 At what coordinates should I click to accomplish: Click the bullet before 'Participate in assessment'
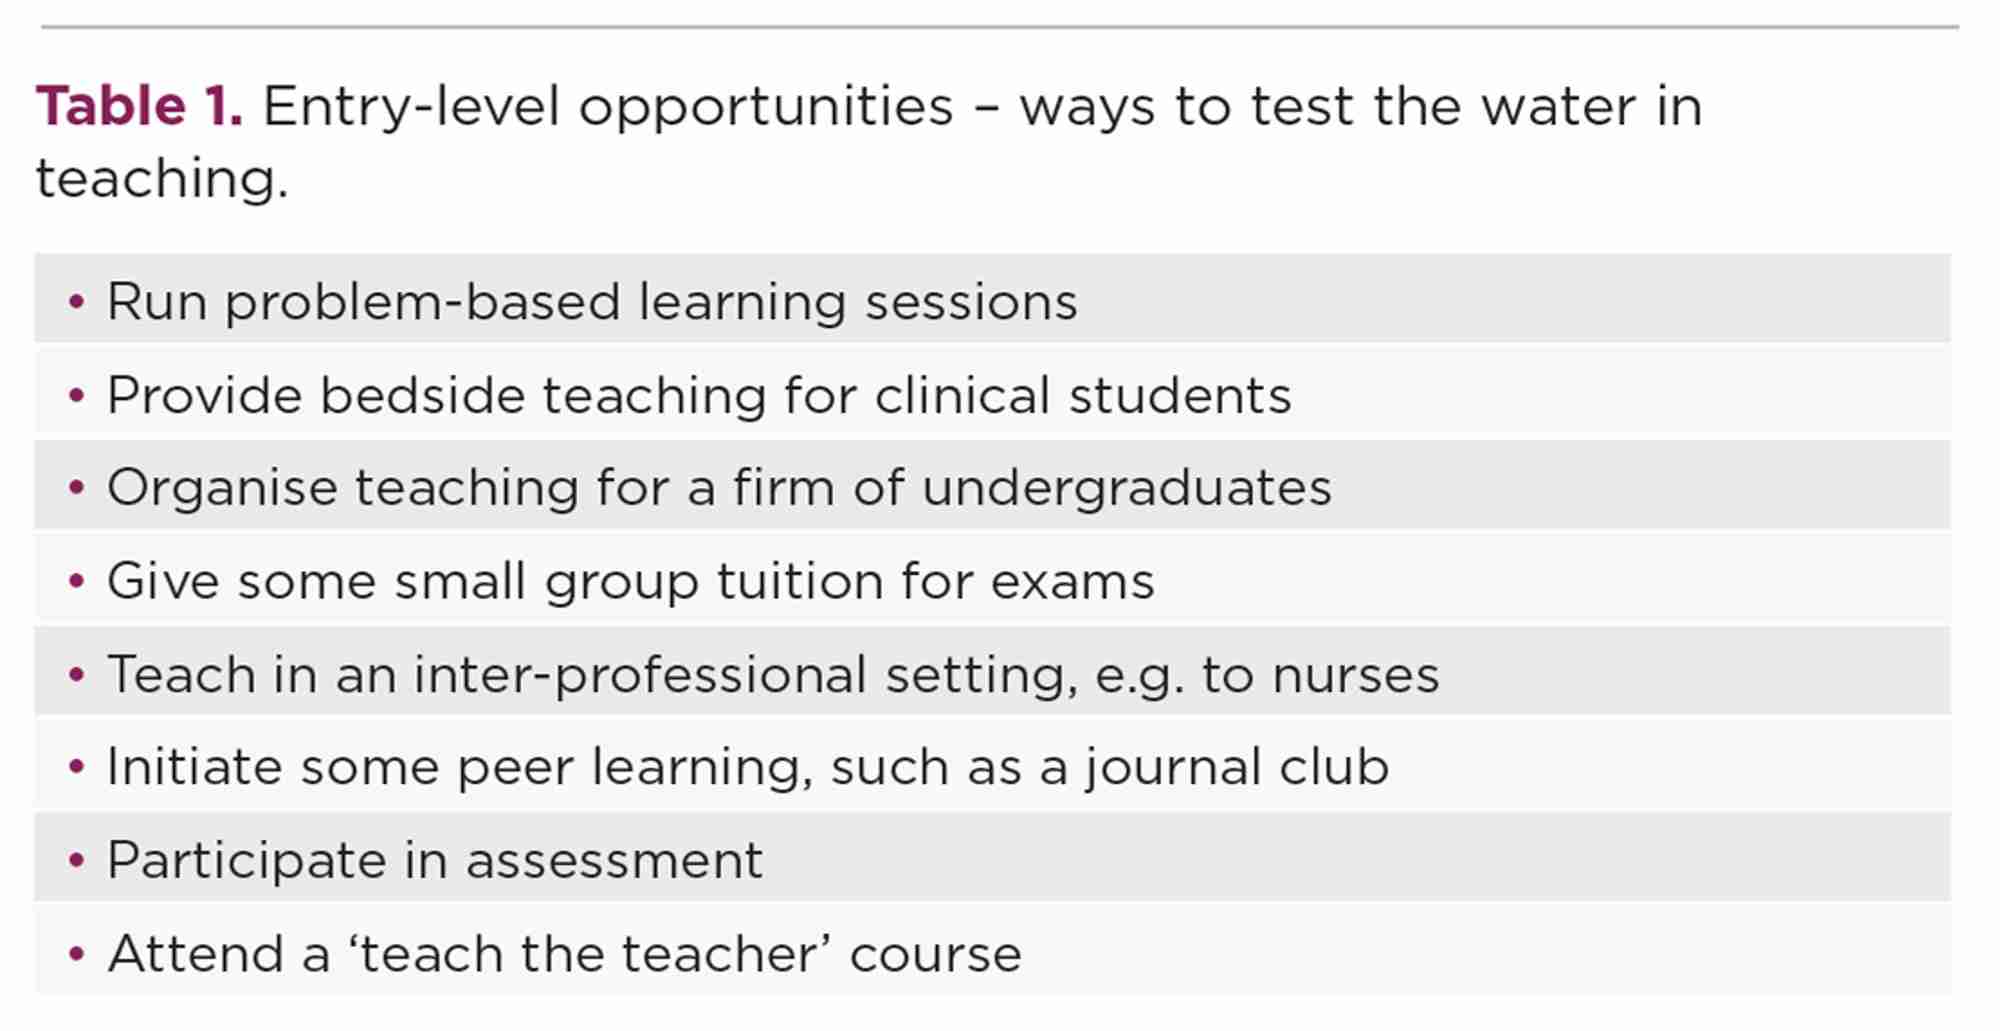pos(77,860)
